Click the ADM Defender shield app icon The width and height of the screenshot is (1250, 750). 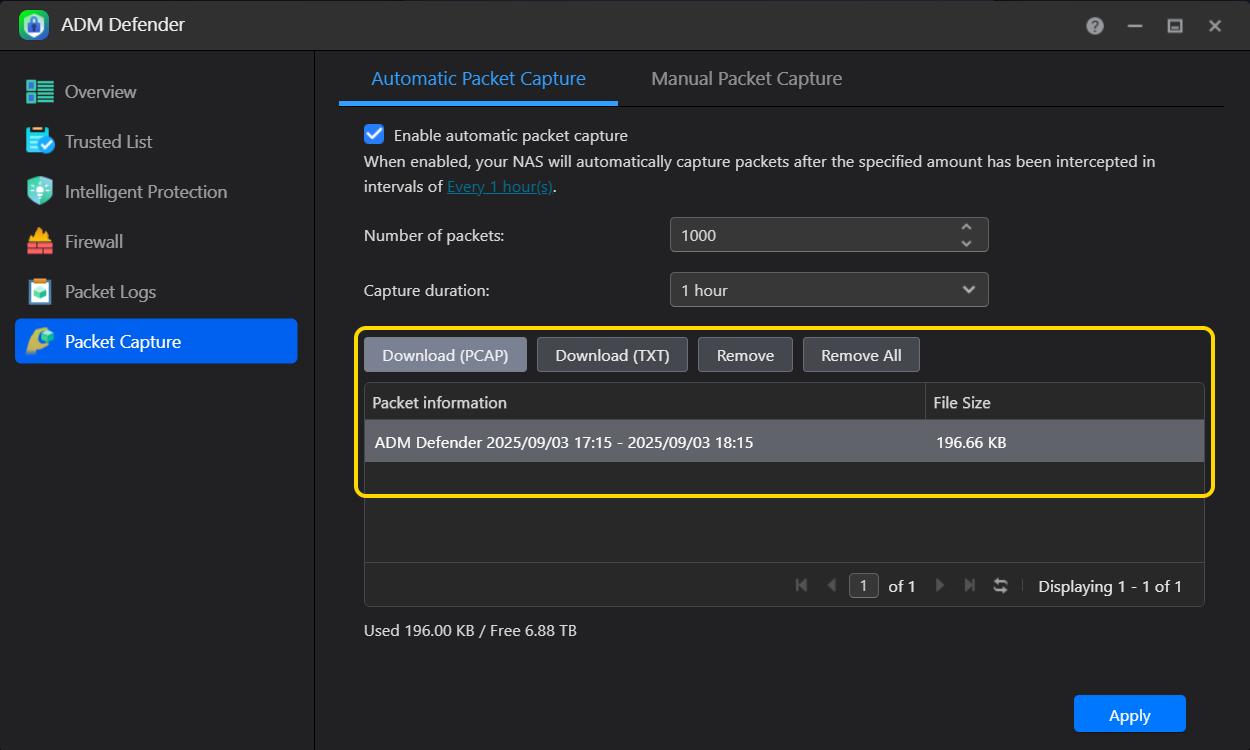(34, 25)
